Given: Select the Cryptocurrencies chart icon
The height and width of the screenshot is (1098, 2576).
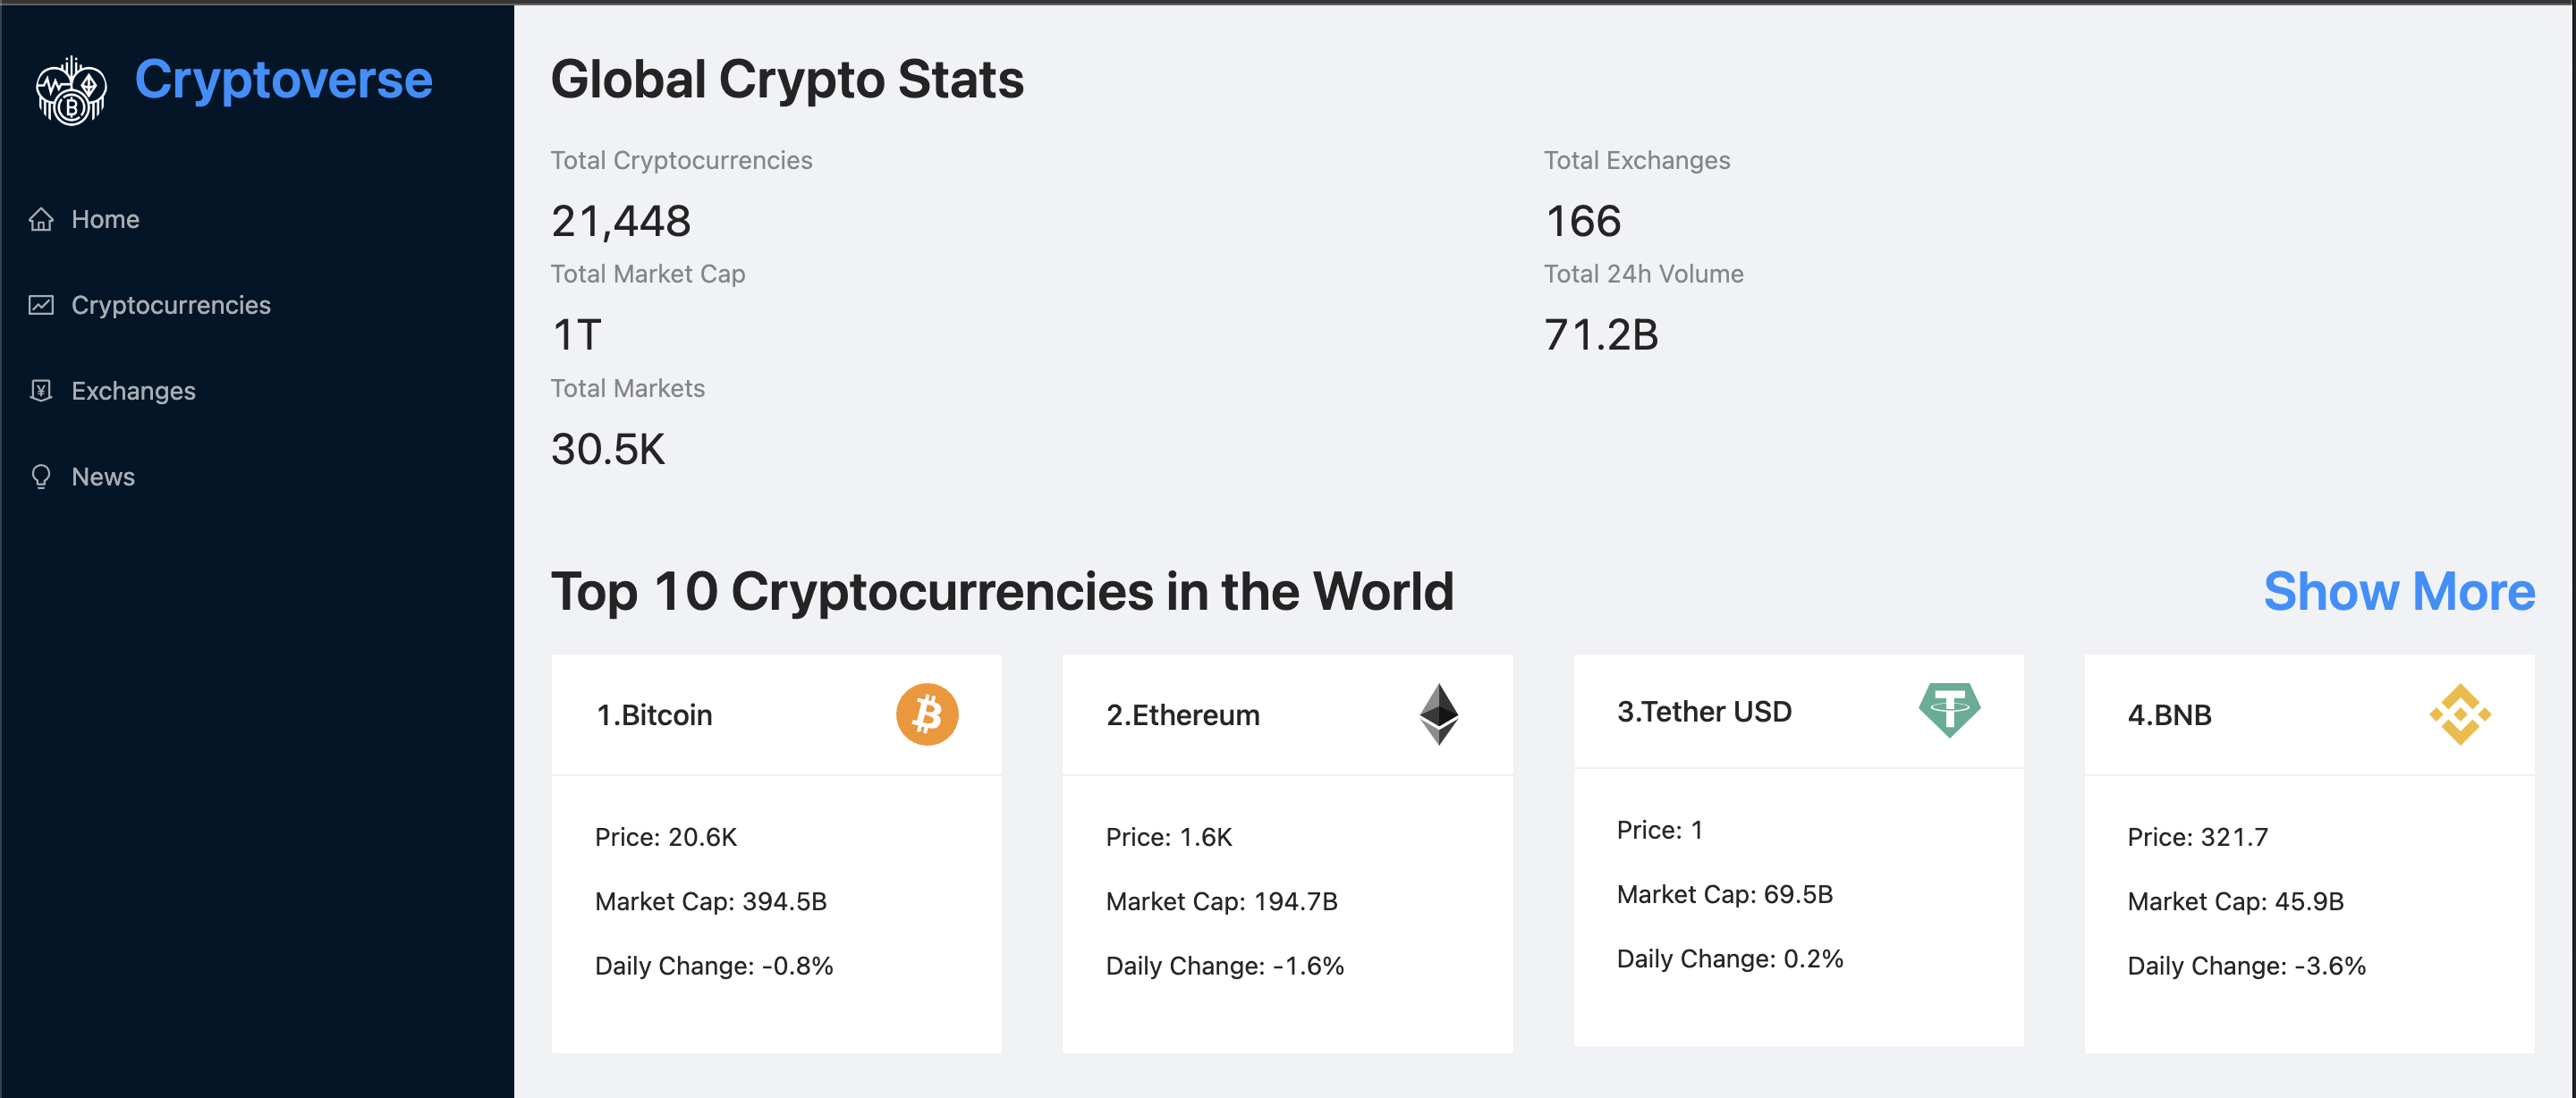Looking at the screenshot, I should pos(40,305).
